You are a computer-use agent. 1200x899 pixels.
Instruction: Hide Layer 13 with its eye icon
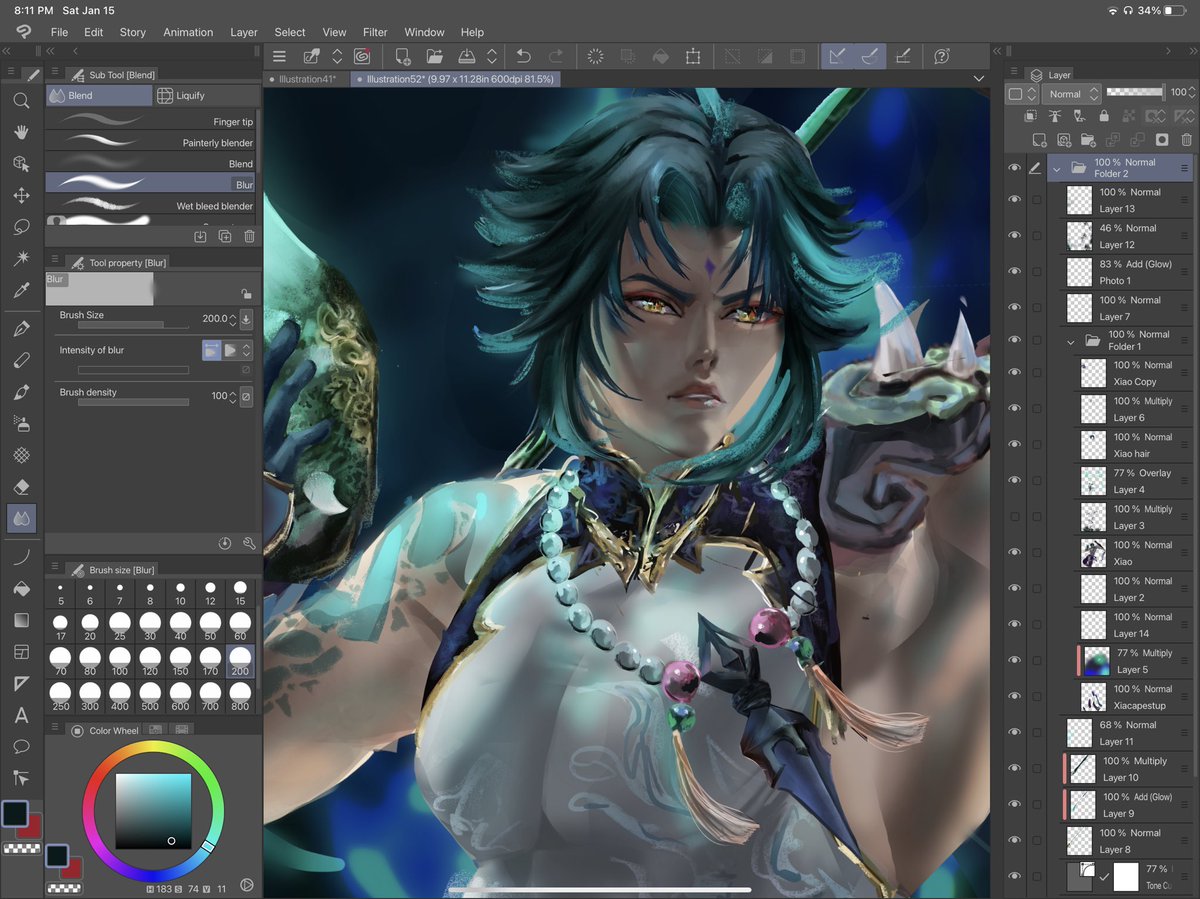[1015, 199]
